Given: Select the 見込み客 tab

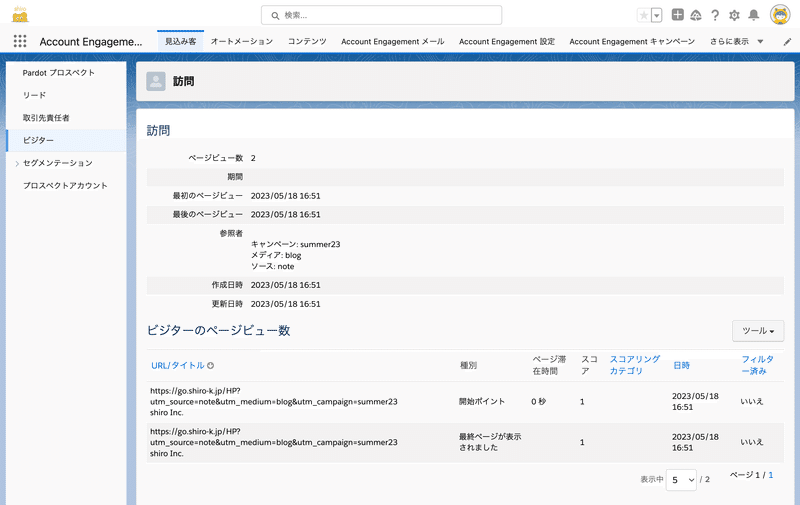Looking at the screenshot, I should 181,41.
